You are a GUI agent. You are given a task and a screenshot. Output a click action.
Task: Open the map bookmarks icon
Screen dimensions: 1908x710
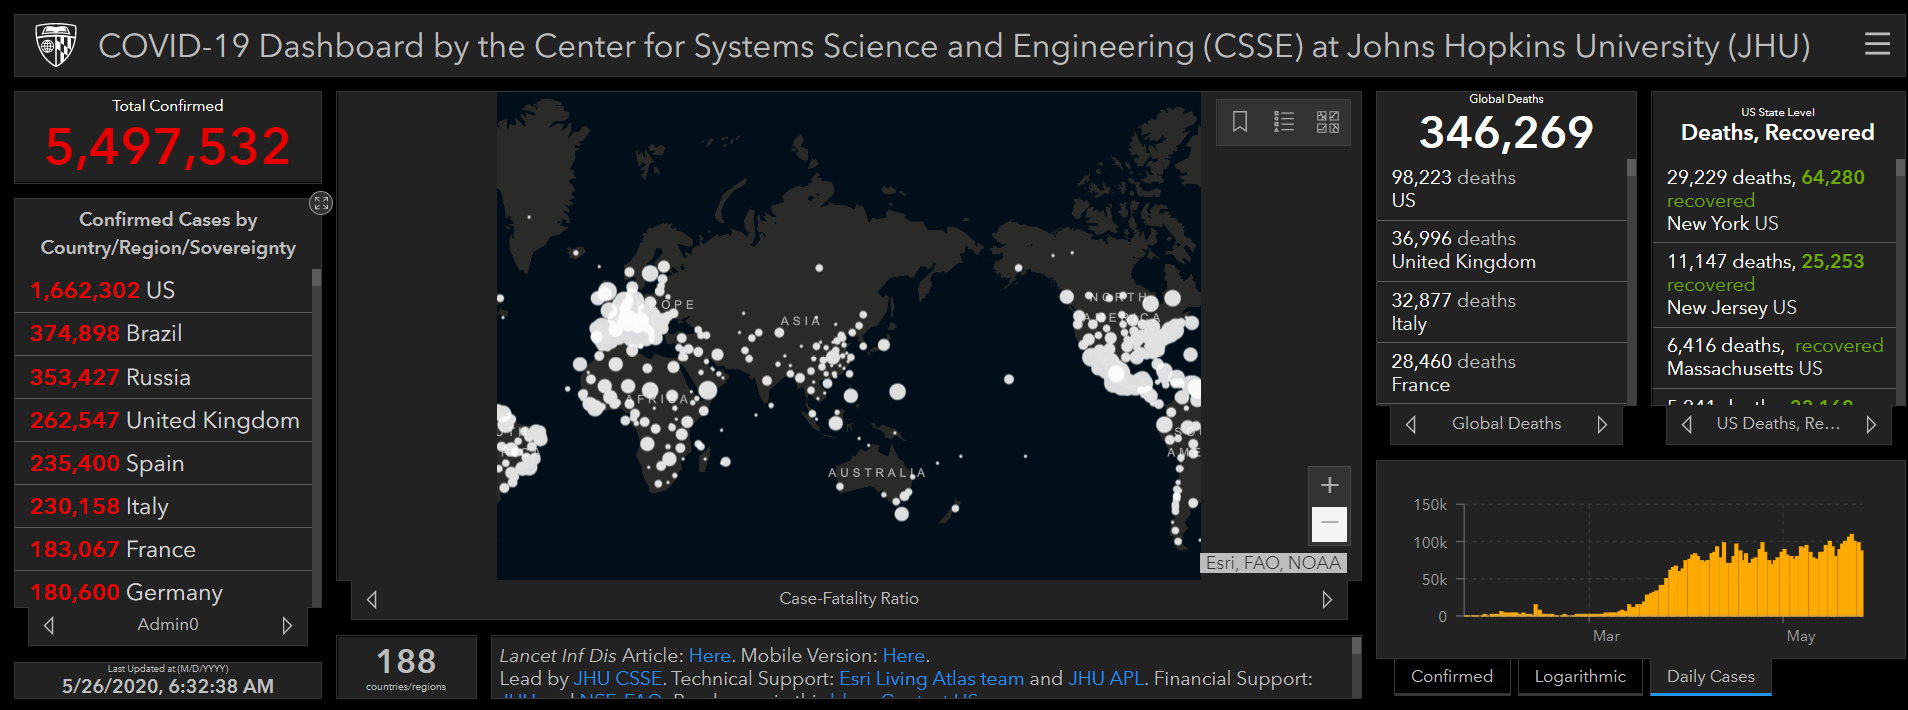click(x=1240, y=122)
